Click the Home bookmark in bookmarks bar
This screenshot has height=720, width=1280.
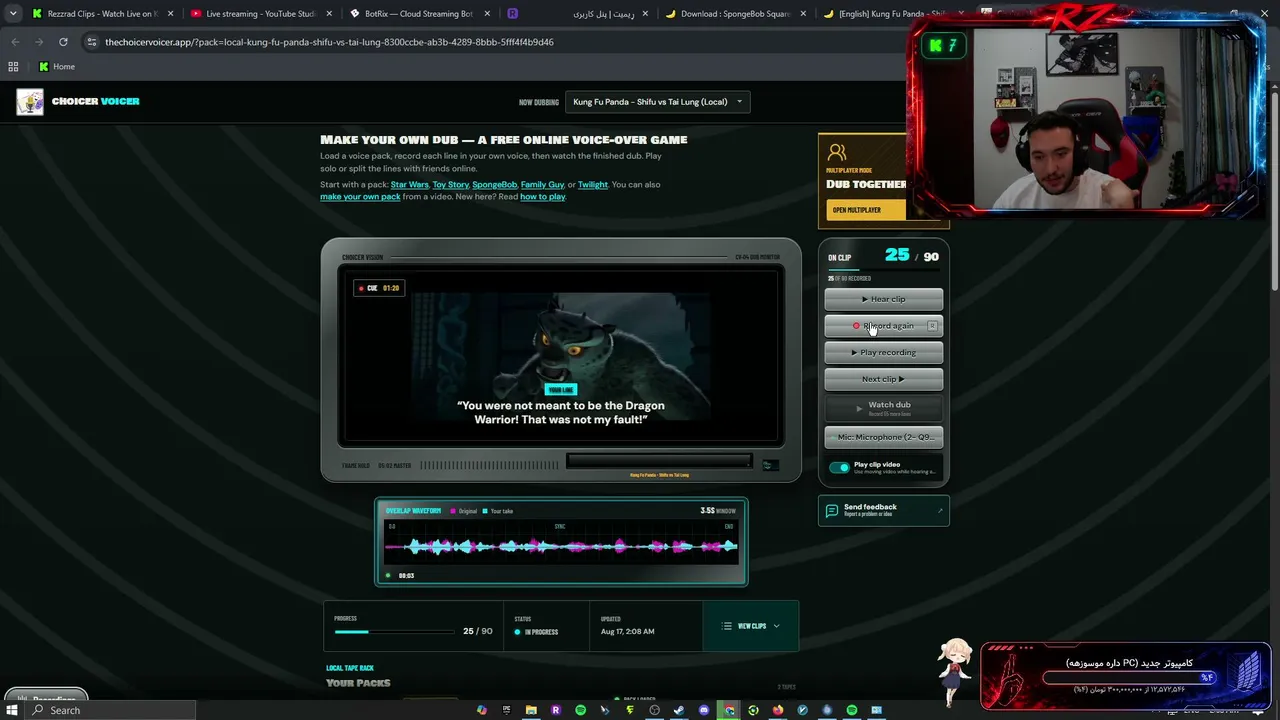(x=56, y=67)
